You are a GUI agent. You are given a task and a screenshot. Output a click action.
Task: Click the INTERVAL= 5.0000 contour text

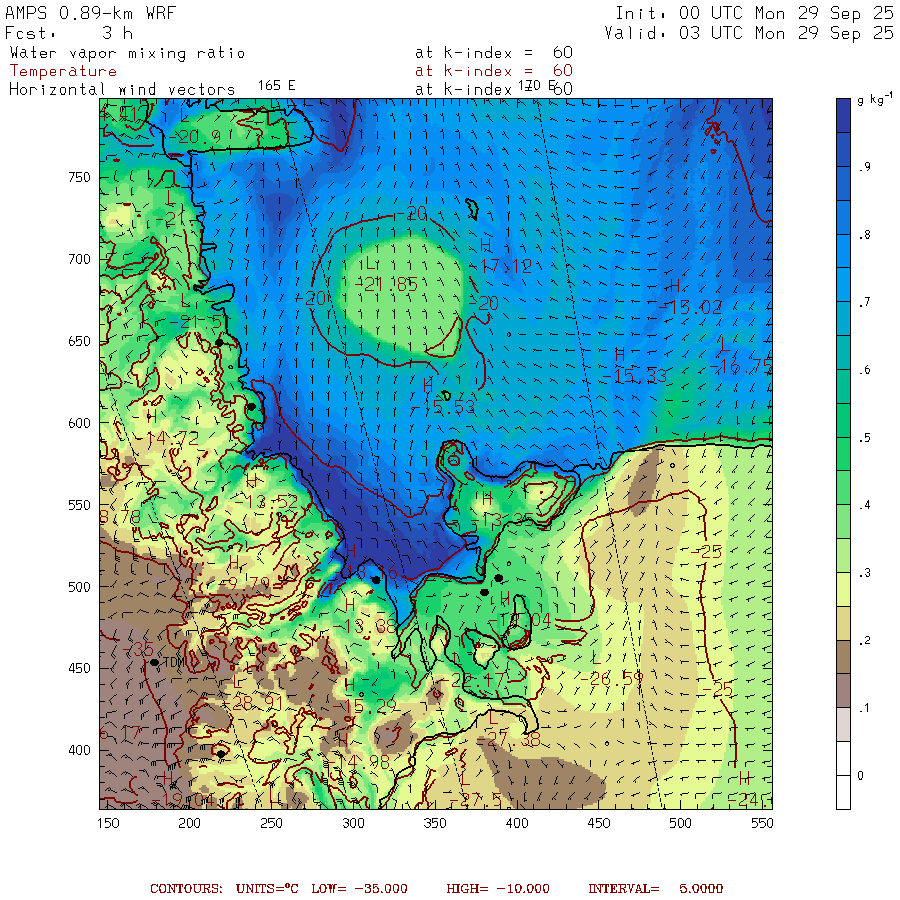655,888
